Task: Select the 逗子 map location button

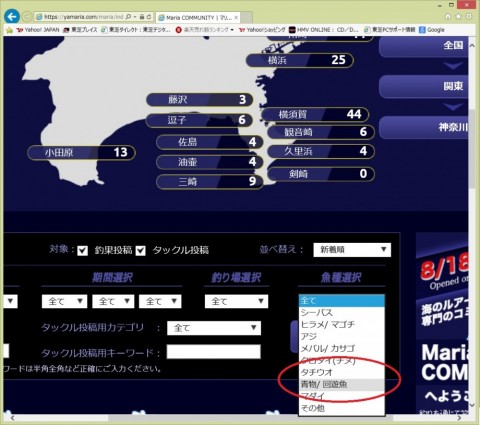Action: click(199, 120)
